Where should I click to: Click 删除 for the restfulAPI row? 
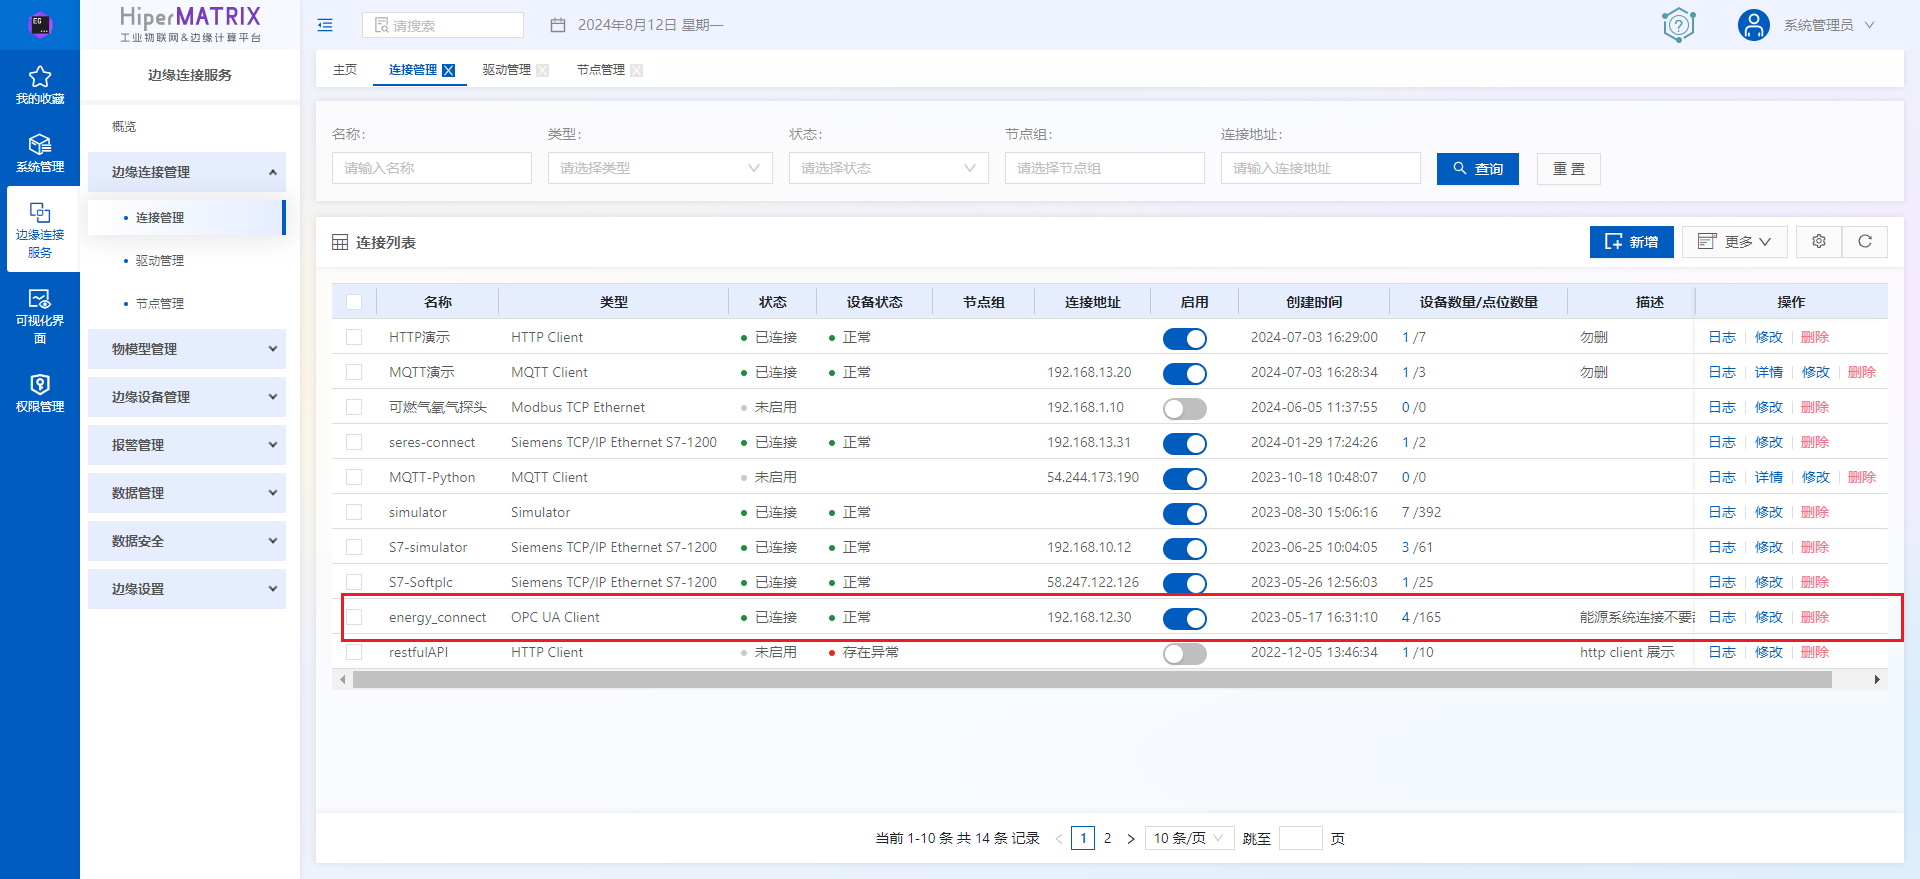pyautogui.click(x=1815, y=652)
